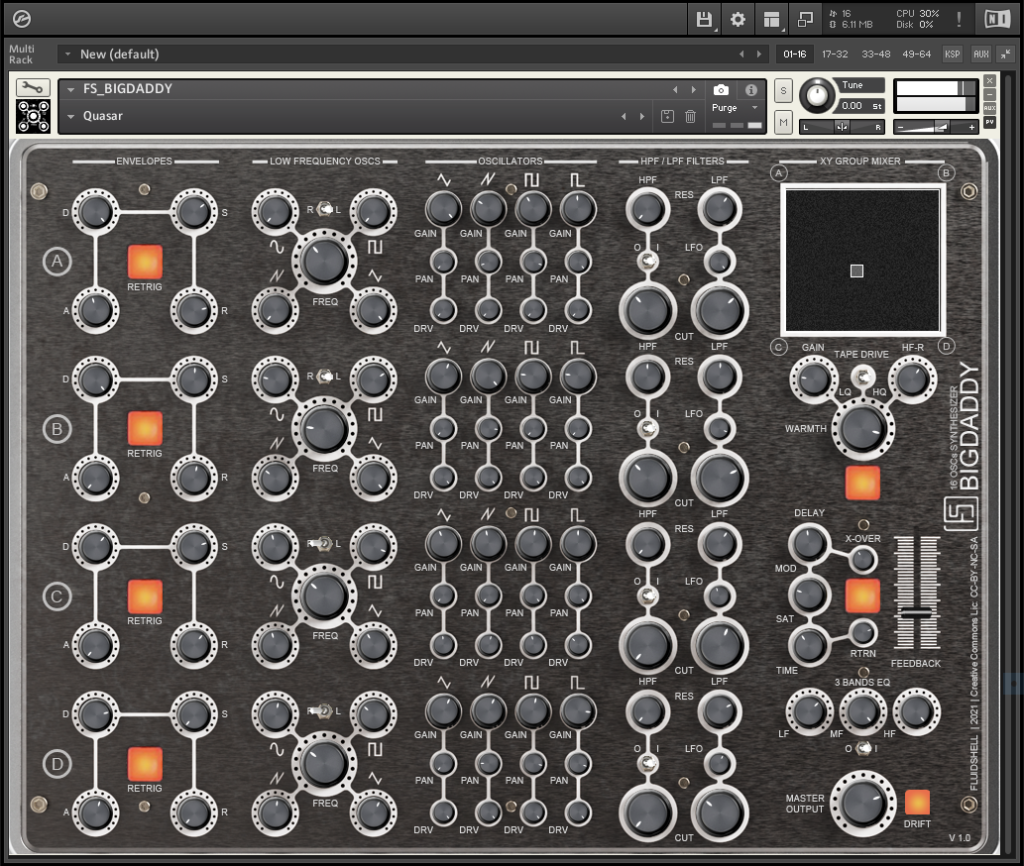This screenshot has height=866, width=1024.
Task: Open the multi rack preset dropdown
Action: [67, 54]
